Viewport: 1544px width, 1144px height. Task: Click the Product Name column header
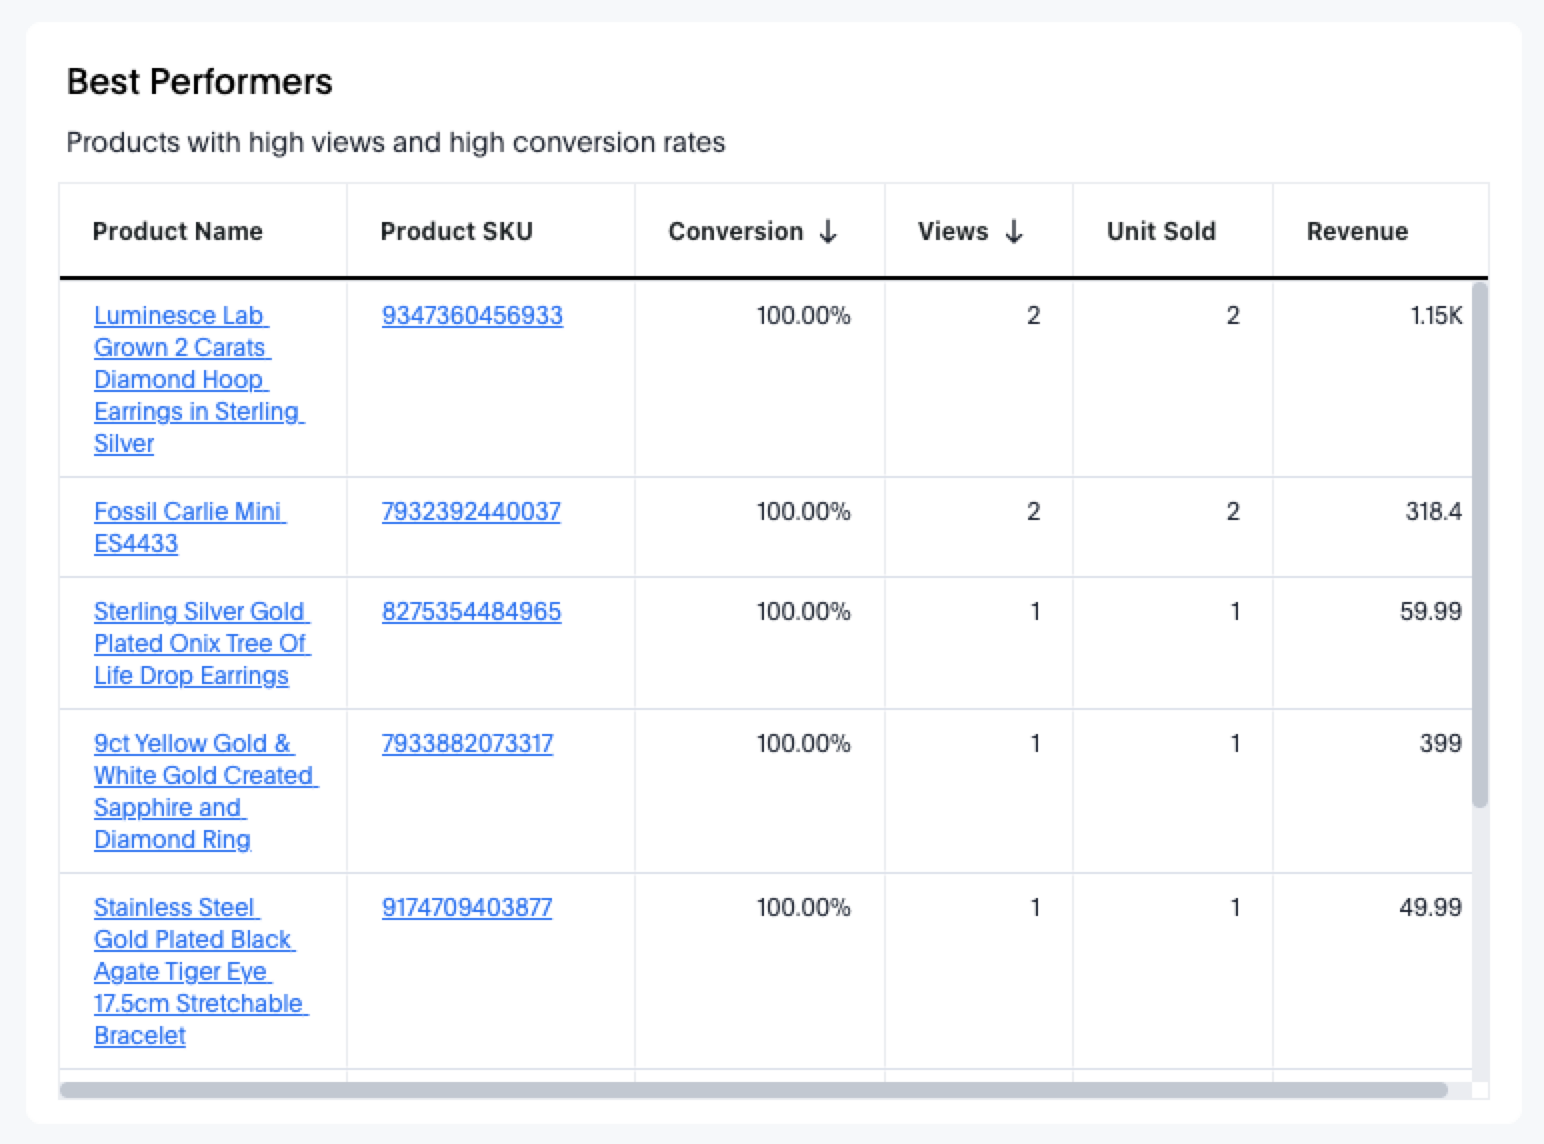tap(177, 232)
